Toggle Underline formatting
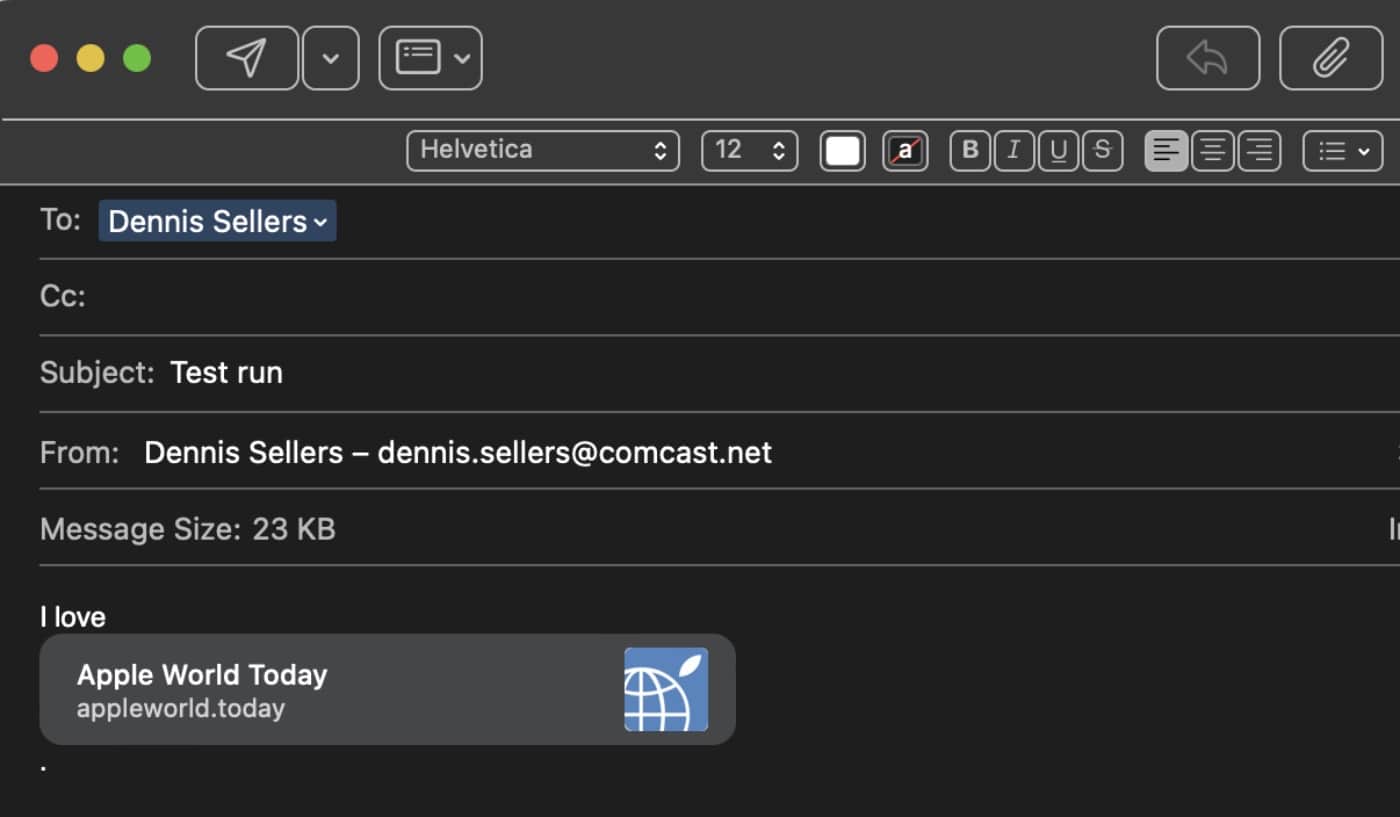 1058,151
